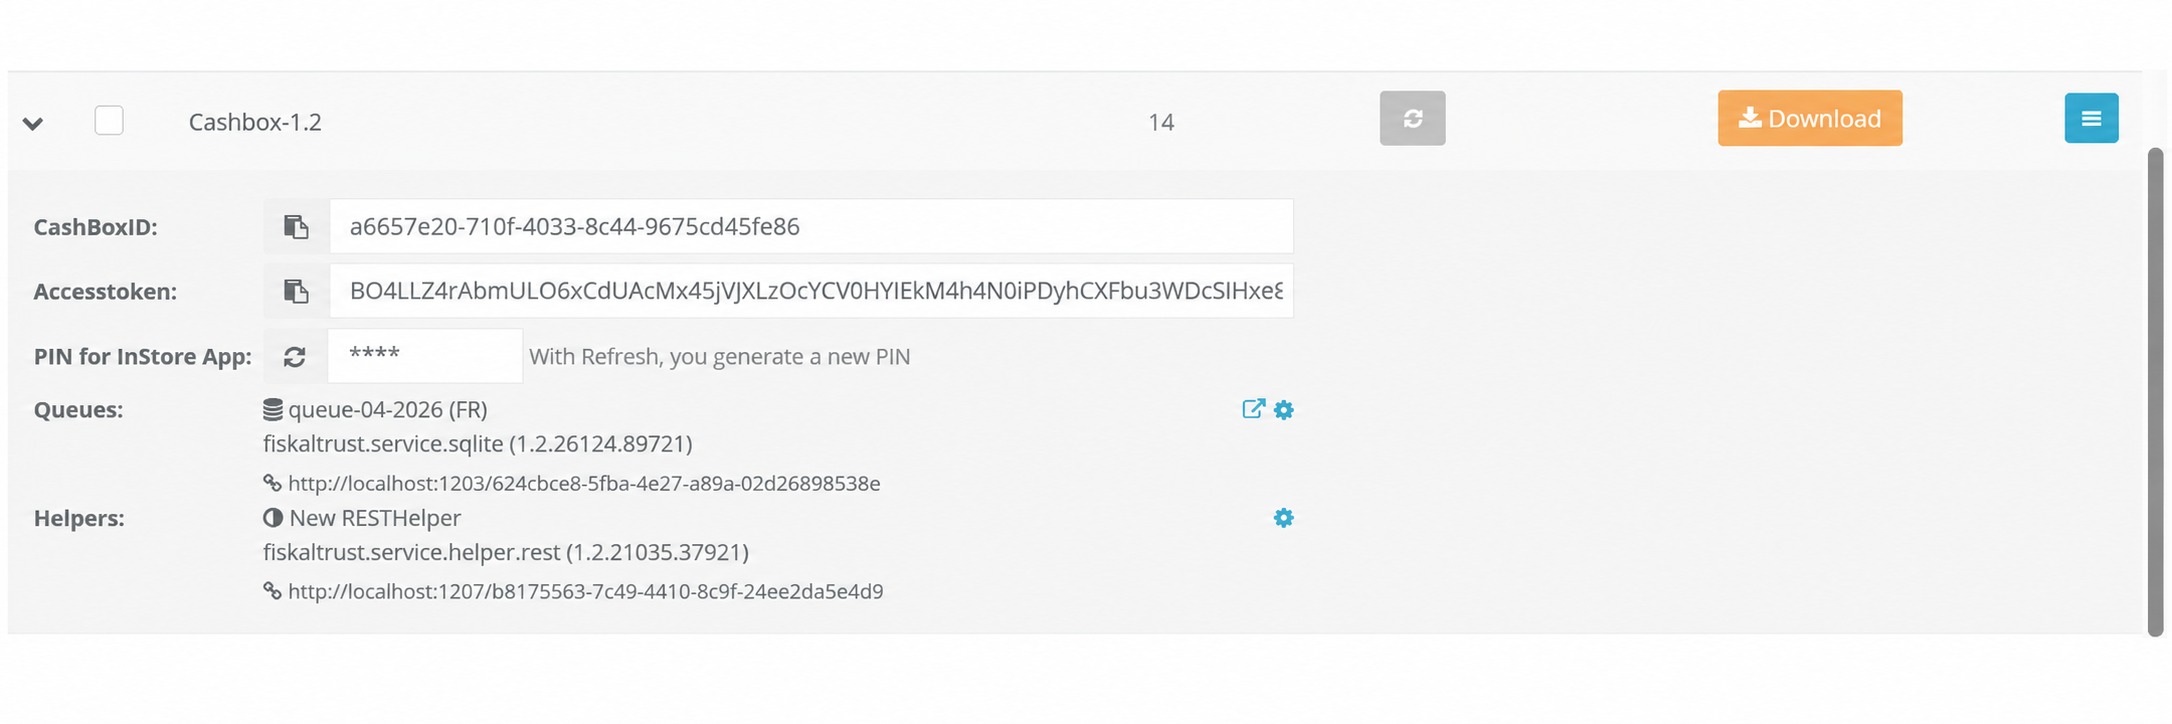
Task: Click into the CashBoxID text field
Action: coord(811,227)
